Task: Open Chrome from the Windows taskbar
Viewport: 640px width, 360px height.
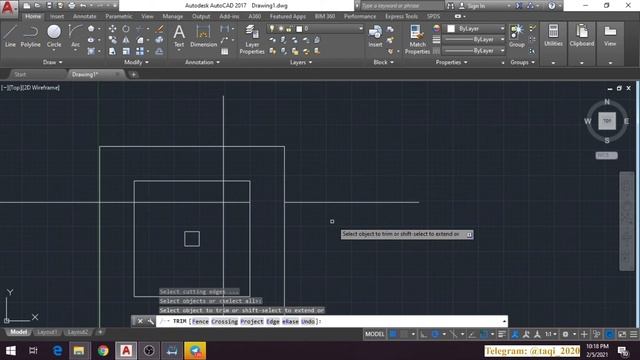Action: tap(103, 351)
